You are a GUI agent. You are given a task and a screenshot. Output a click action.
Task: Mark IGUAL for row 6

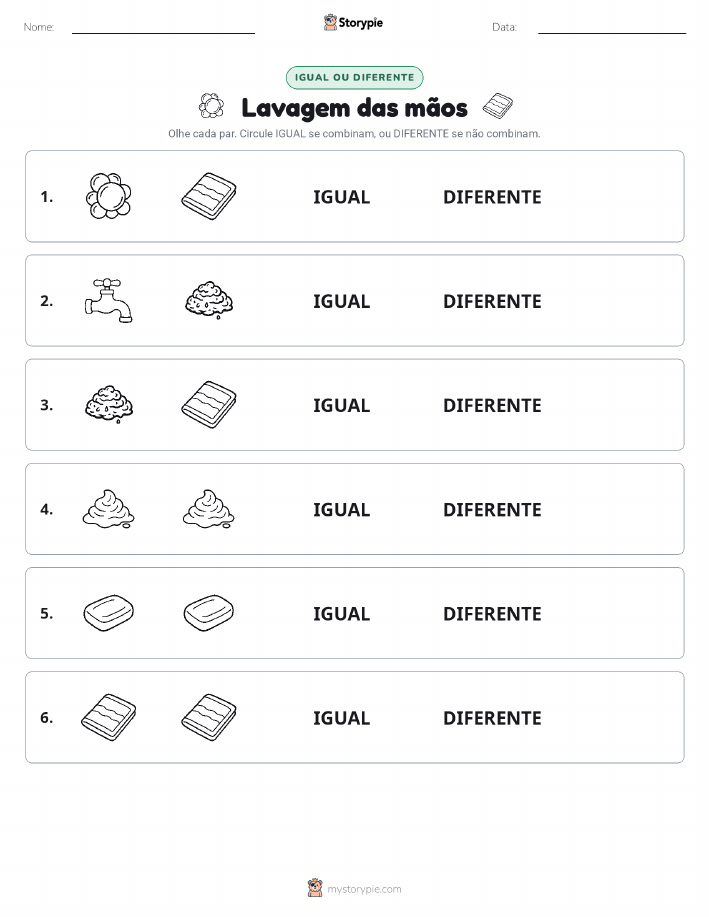pos(342,718)
